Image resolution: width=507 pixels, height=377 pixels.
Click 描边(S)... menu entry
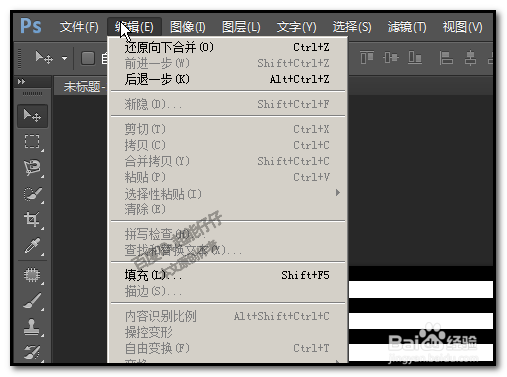[x=228, y=291]
